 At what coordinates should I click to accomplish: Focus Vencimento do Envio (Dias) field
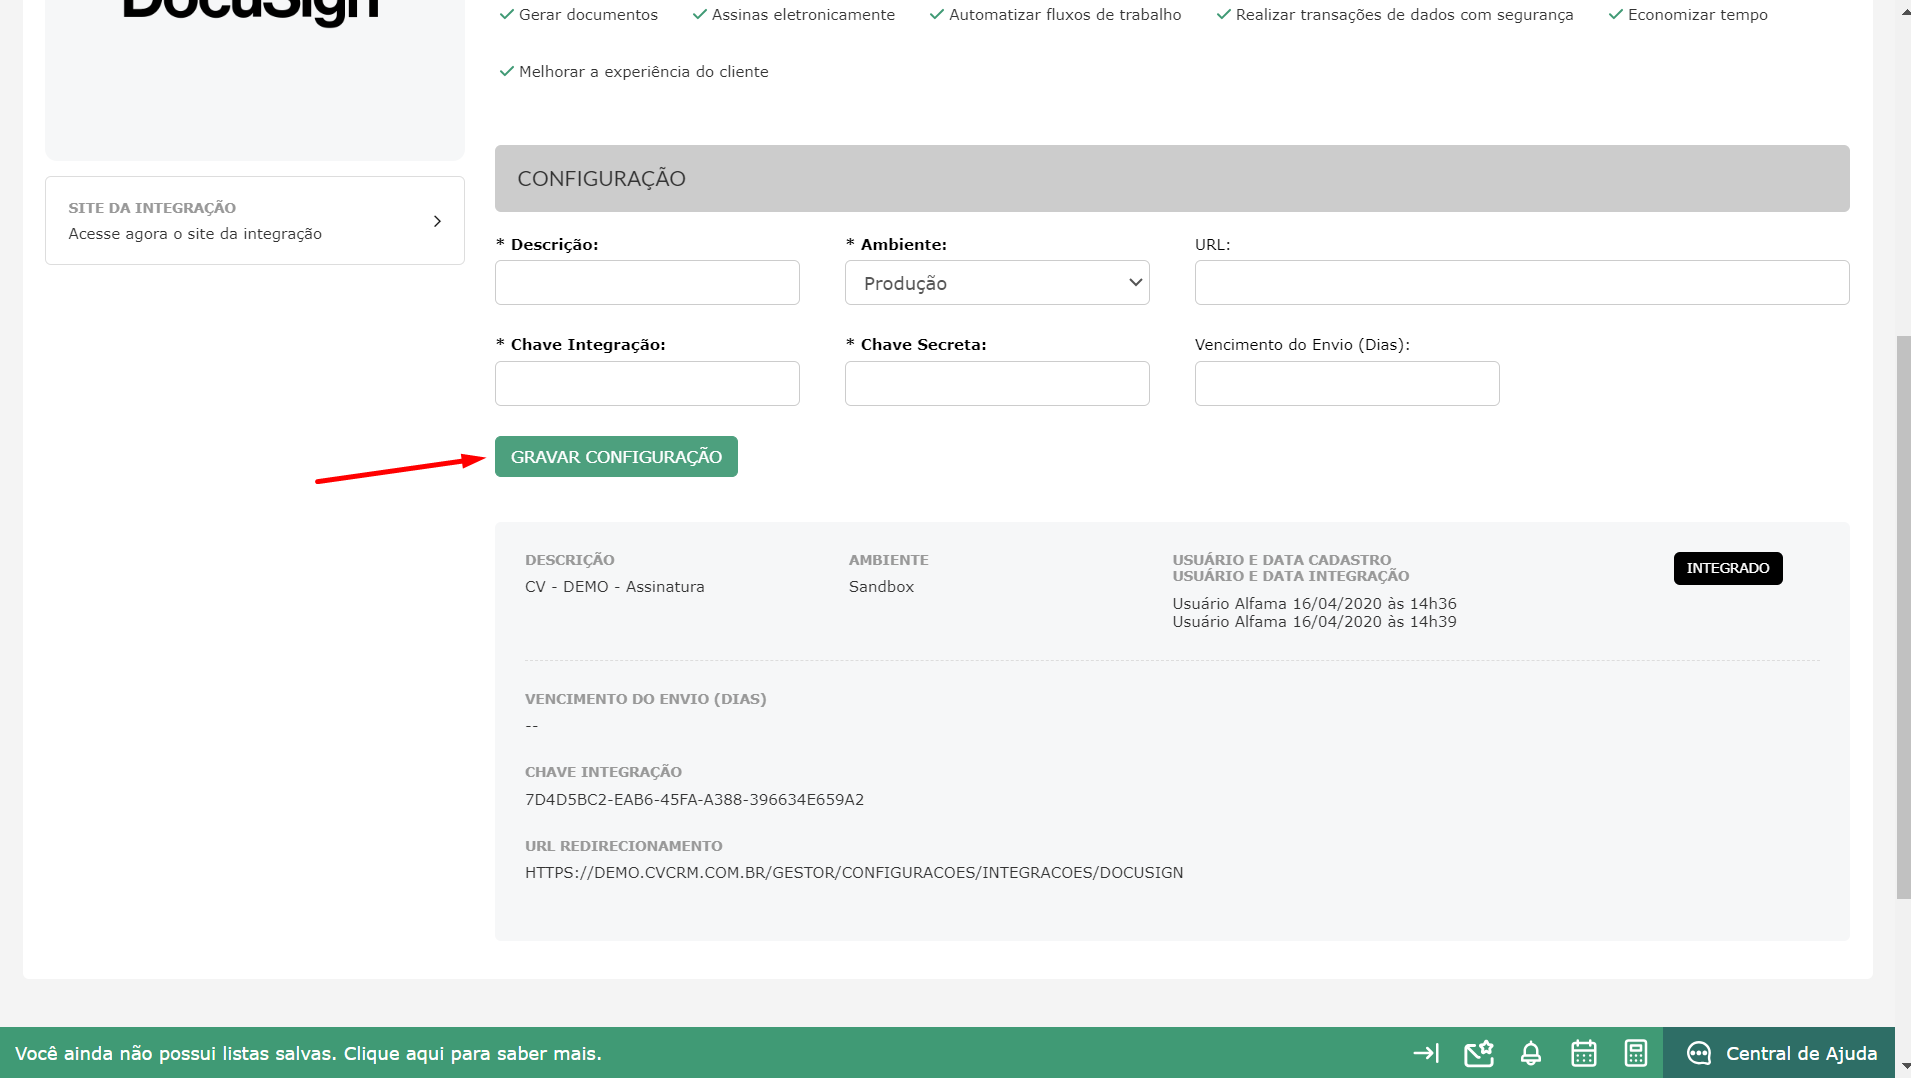tap(1347, 383)
